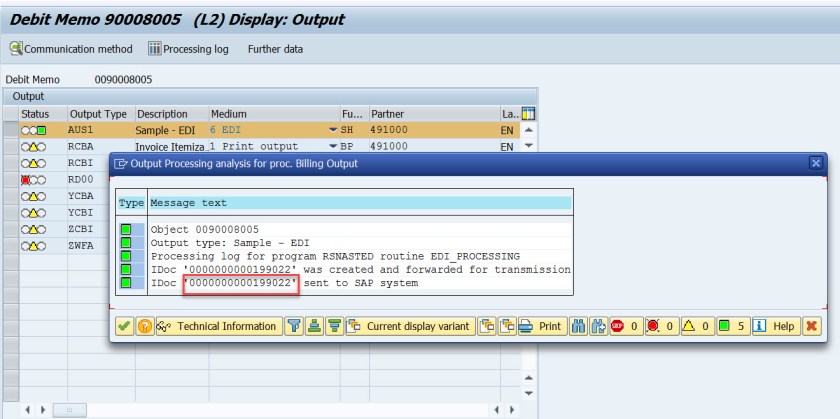This screenshot has width=840, height=419.
Task: Click the red X cancel icon
Action: [812, 326]
